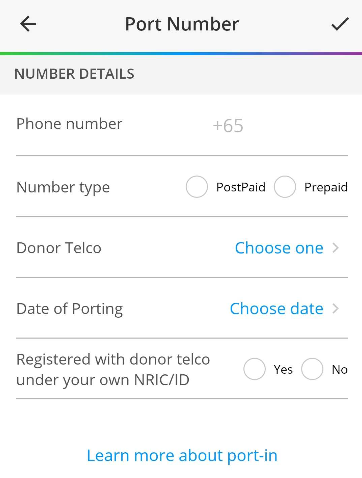Open the 'Choose date' porting date picker
The width and height of the screenshot is (362, 478).
[x=276, y=309]
